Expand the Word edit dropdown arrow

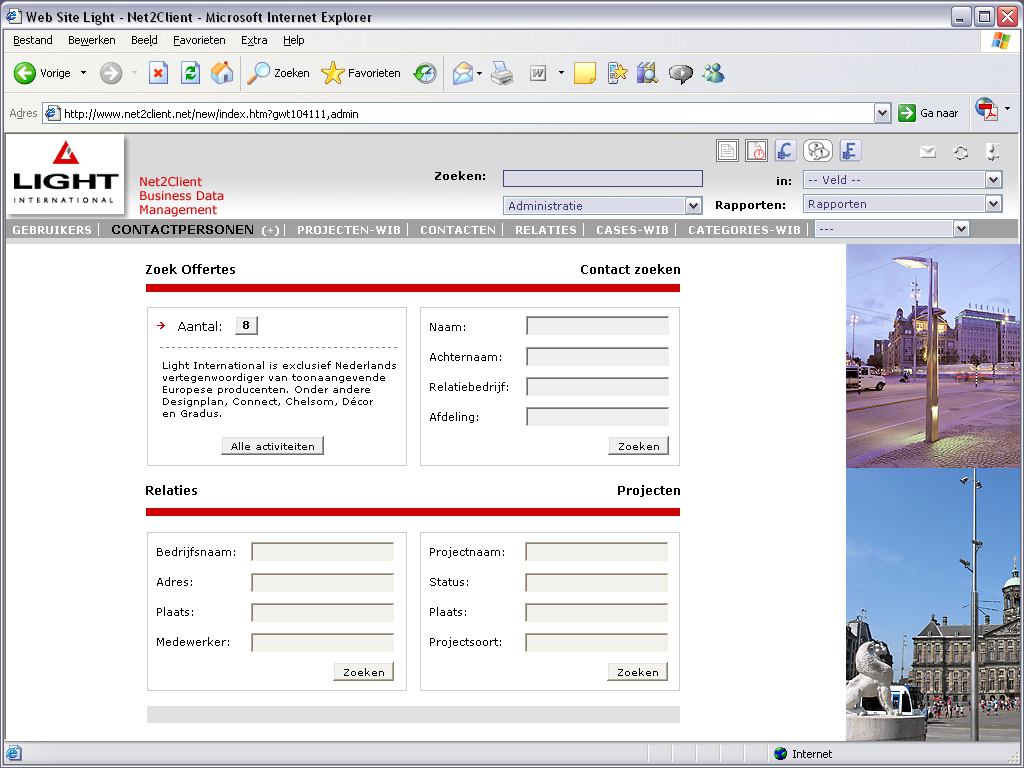tap(561, 73)
